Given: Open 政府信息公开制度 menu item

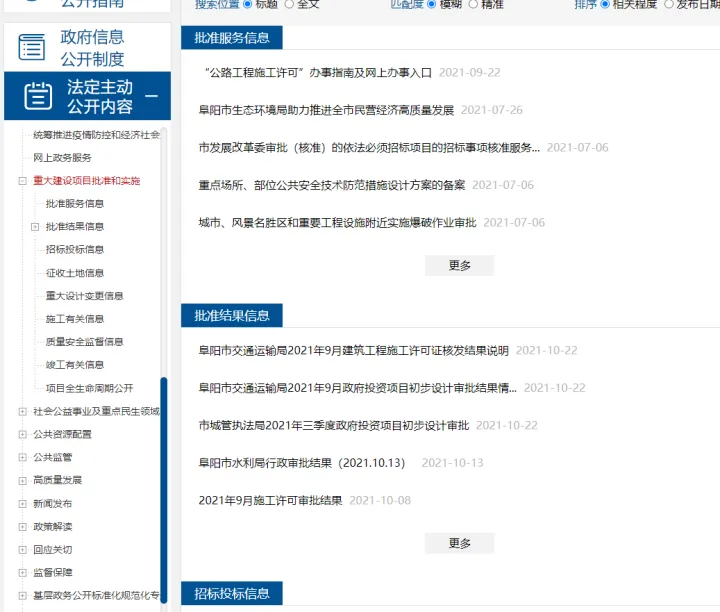Looking at the screenshot, I should point(87,47).
